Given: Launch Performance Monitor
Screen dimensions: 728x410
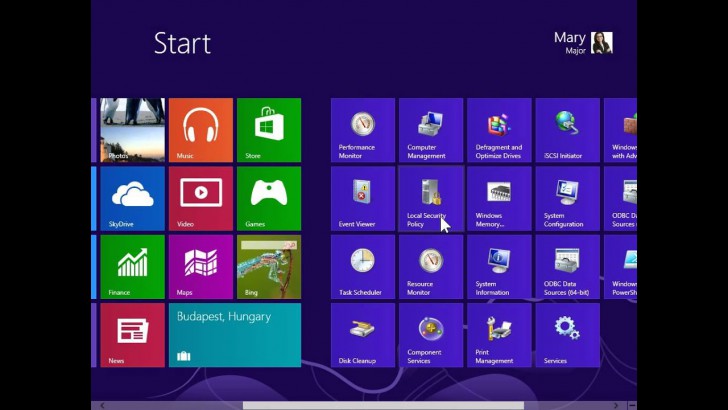Looking at the screenshot, I should pos(363,130).
